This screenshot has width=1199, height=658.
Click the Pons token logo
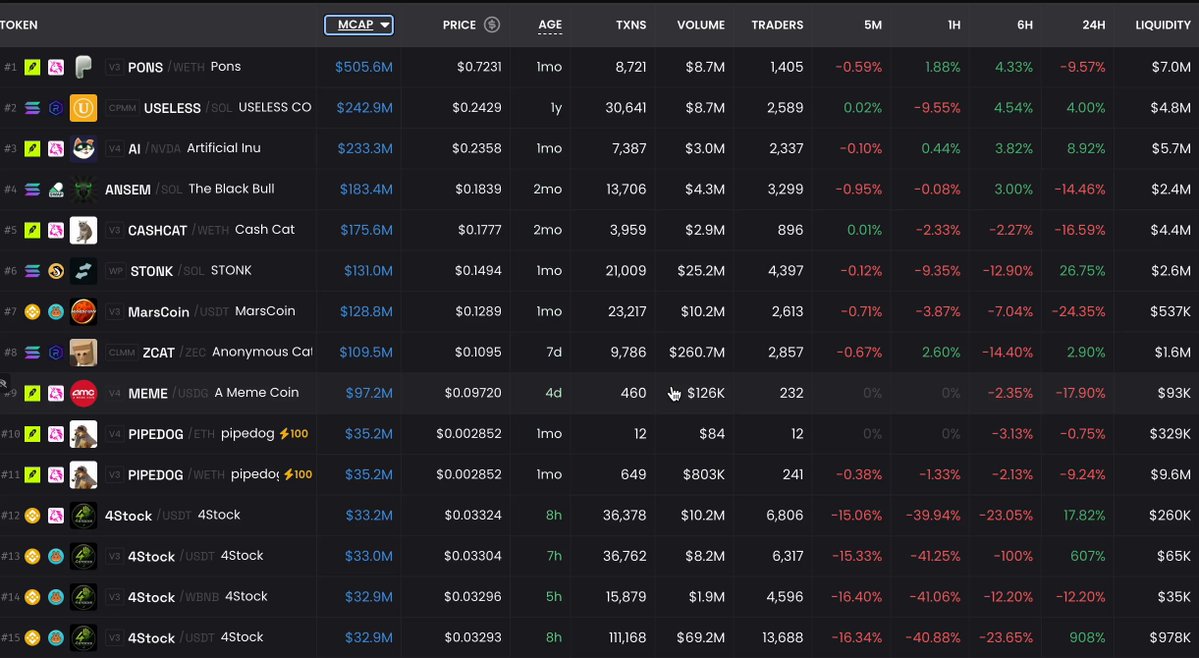[83, 67]
